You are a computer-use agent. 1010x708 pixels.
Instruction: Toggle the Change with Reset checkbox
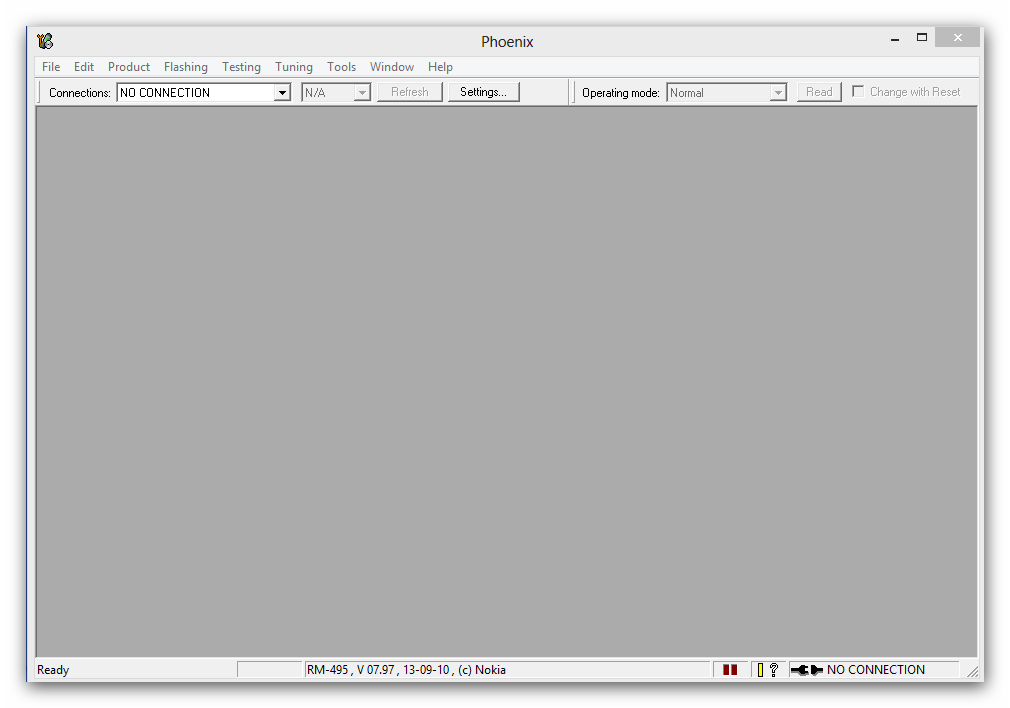858,92
